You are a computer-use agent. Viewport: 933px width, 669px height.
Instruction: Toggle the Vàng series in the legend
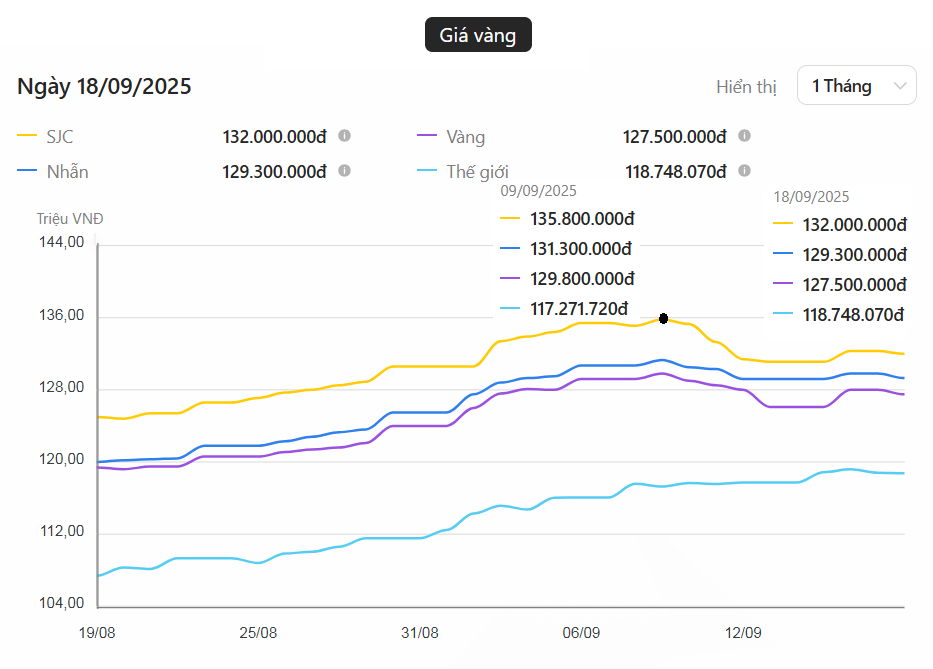(465, 137)
